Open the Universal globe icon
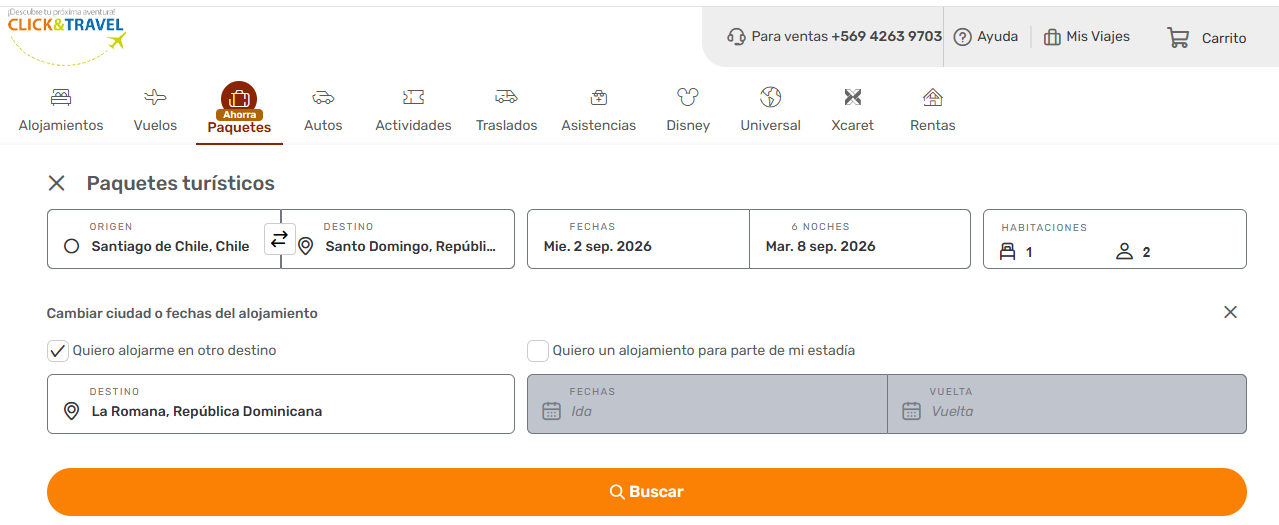1279x525 pixels. (770, 97)
